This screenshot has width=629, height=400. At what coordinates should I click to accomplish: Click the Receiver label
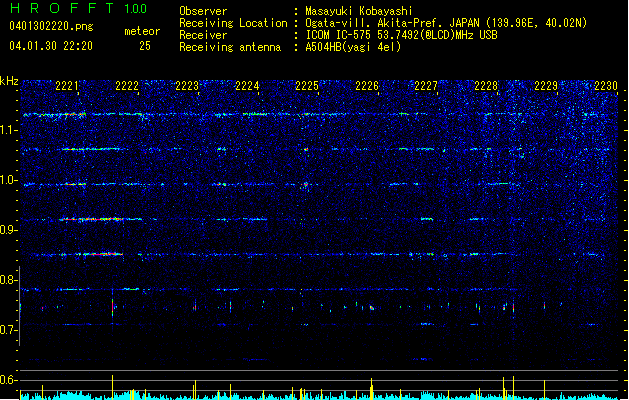pos(203,35)
